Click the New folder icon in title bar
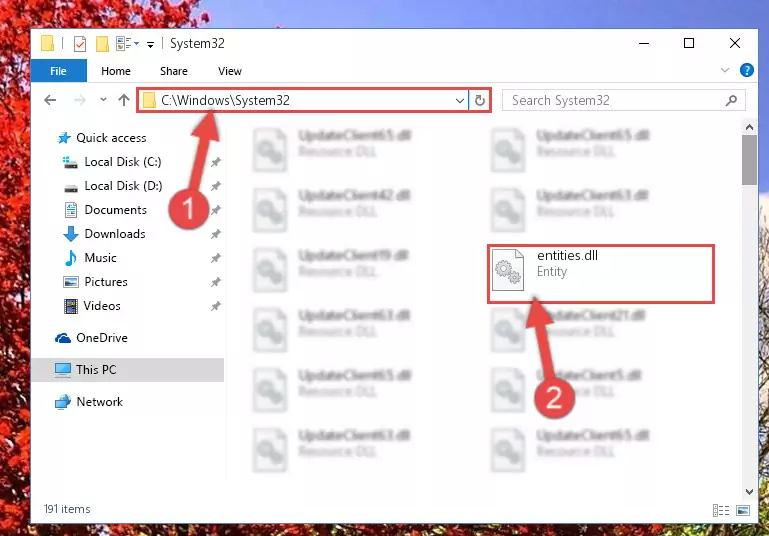This screenshot has height=536, width=769. coord(102,44)
